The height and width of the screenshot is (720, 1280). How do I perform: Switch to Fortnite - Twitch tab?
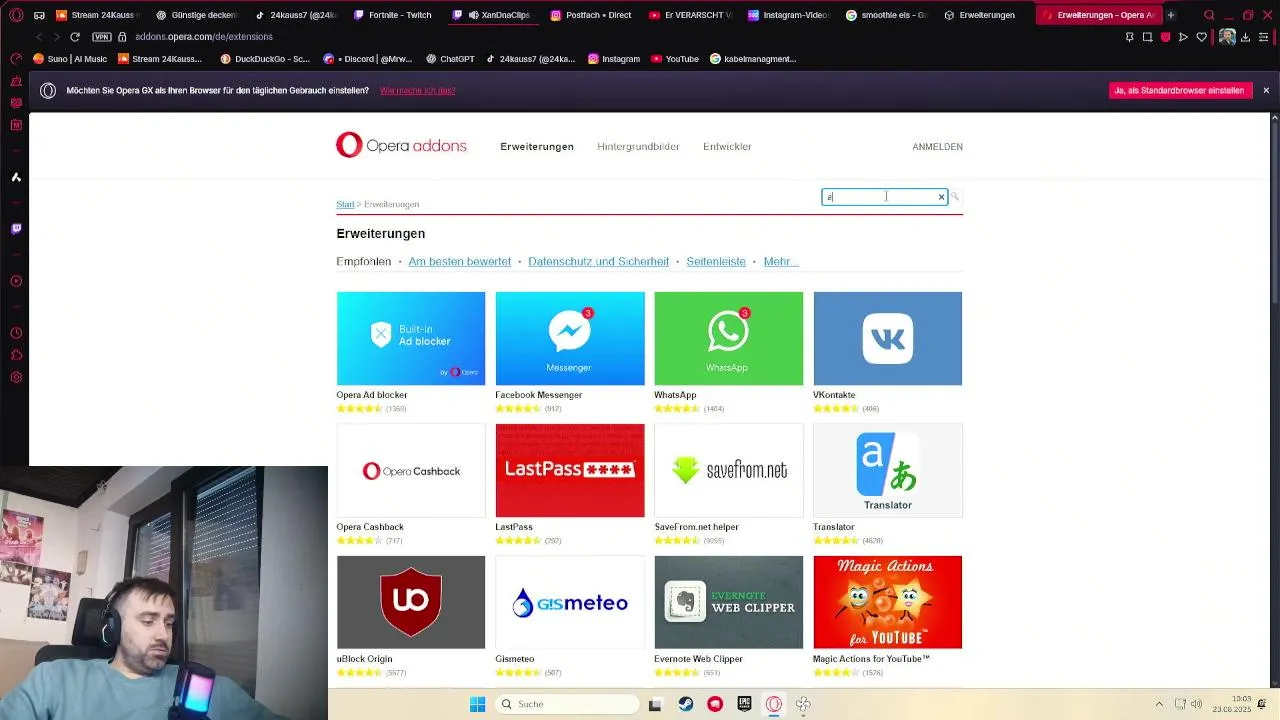395,15
